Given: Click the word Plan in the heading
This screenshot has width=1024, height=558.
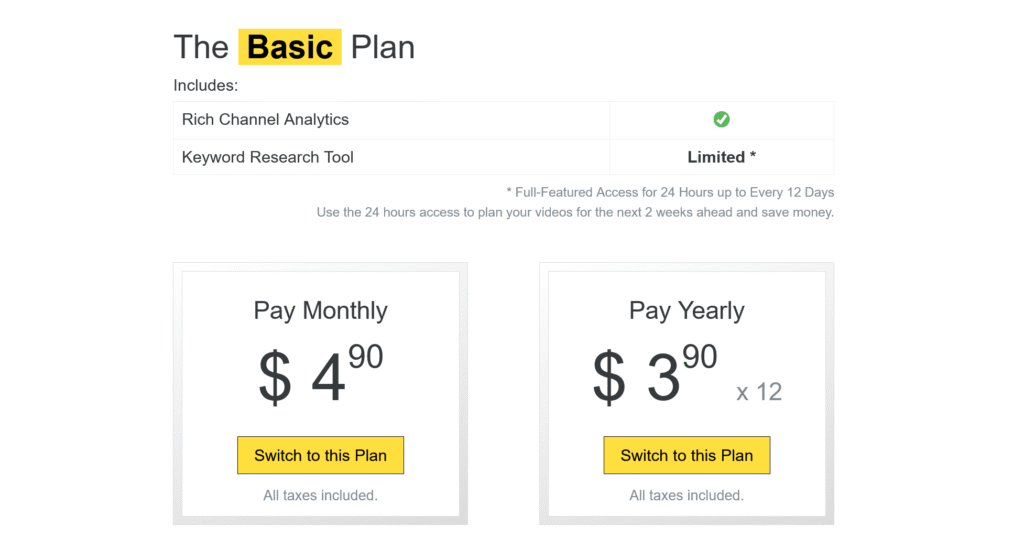Looking at the screenshot, I should pos(383,47).
